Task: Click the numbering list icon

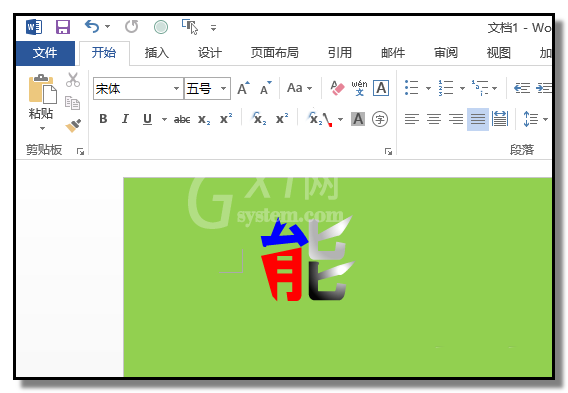Action: coord(446,88)
